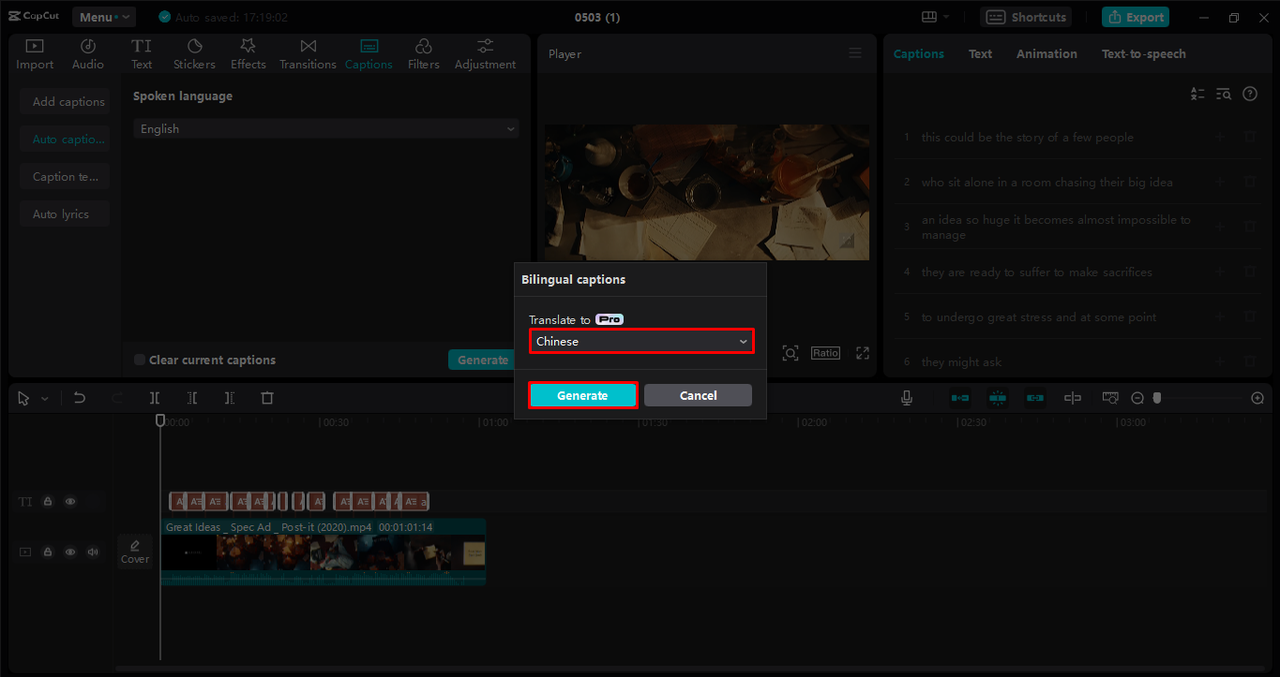
Task: Click the microphone record voiceover icon
Action: pyautogui.click(x=907, y=398)
